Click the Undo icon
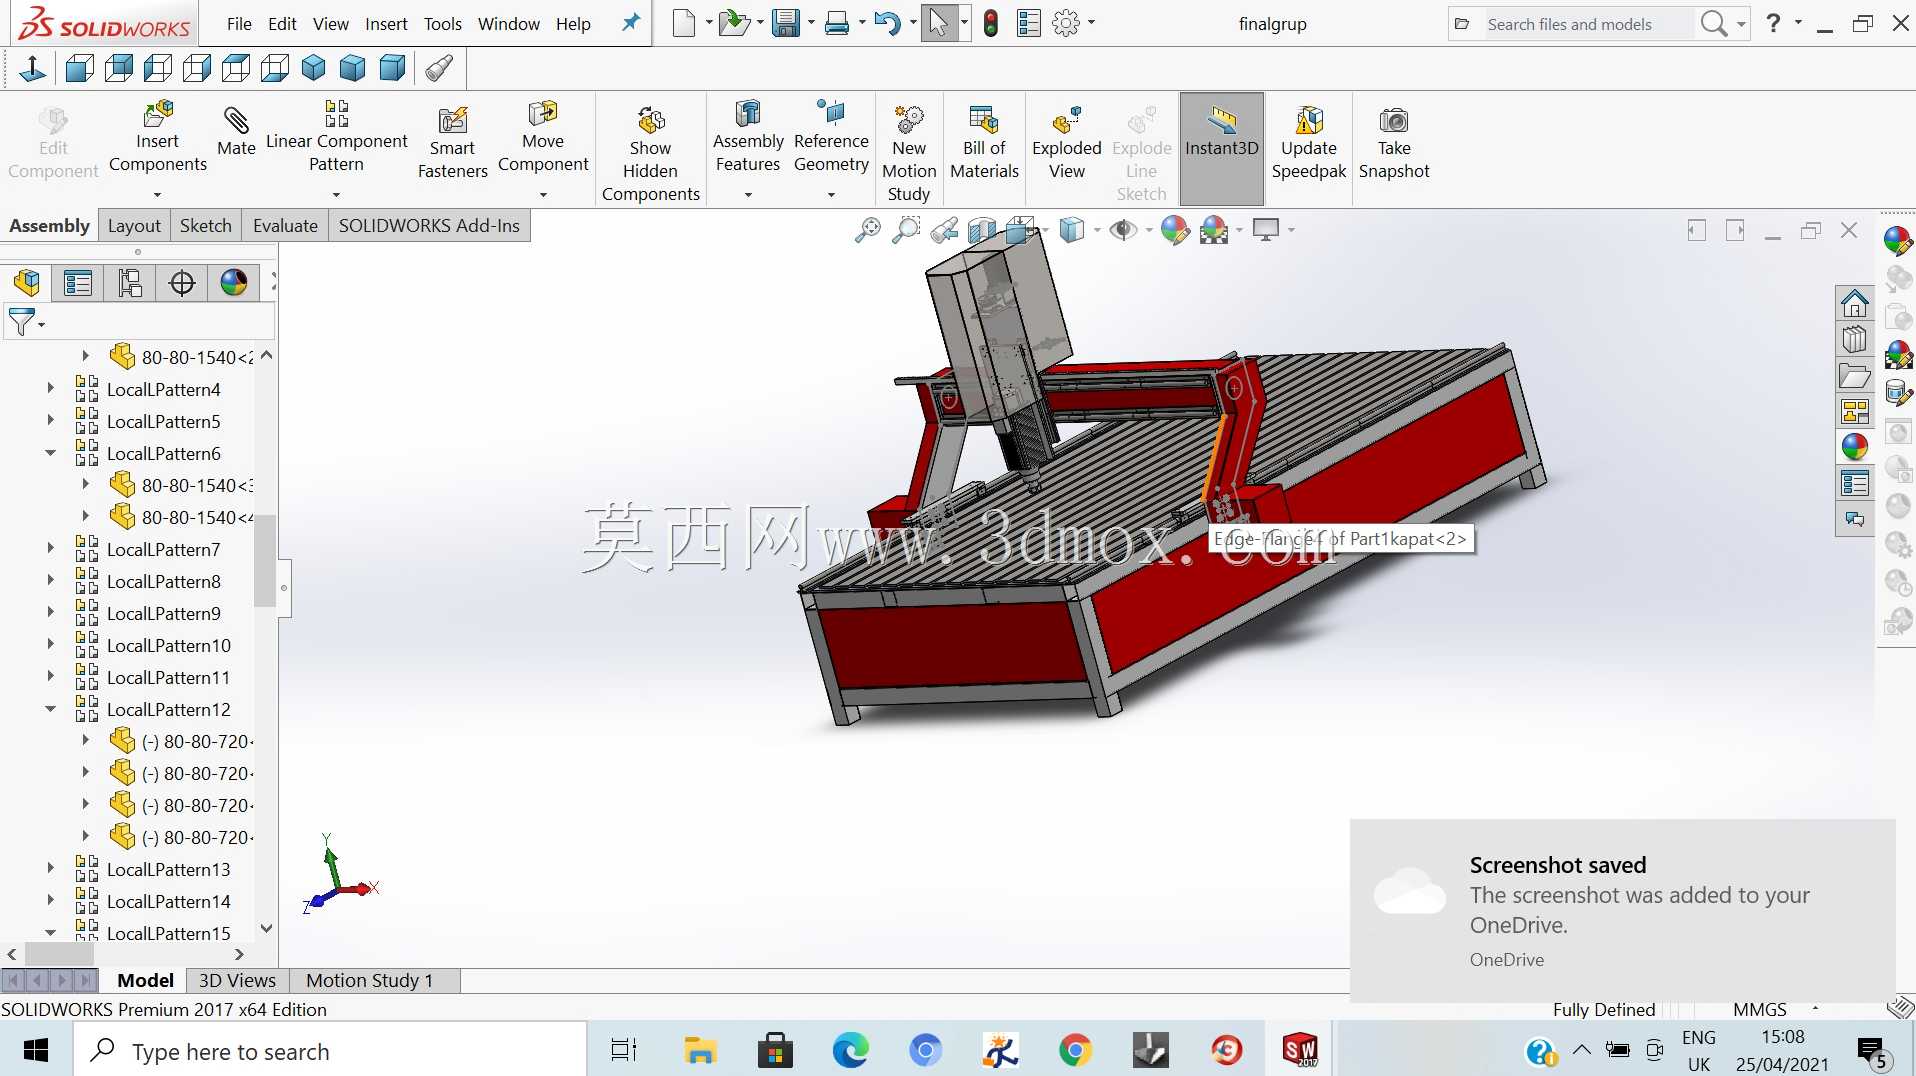 pyautogui.click(x=887, y=24)
